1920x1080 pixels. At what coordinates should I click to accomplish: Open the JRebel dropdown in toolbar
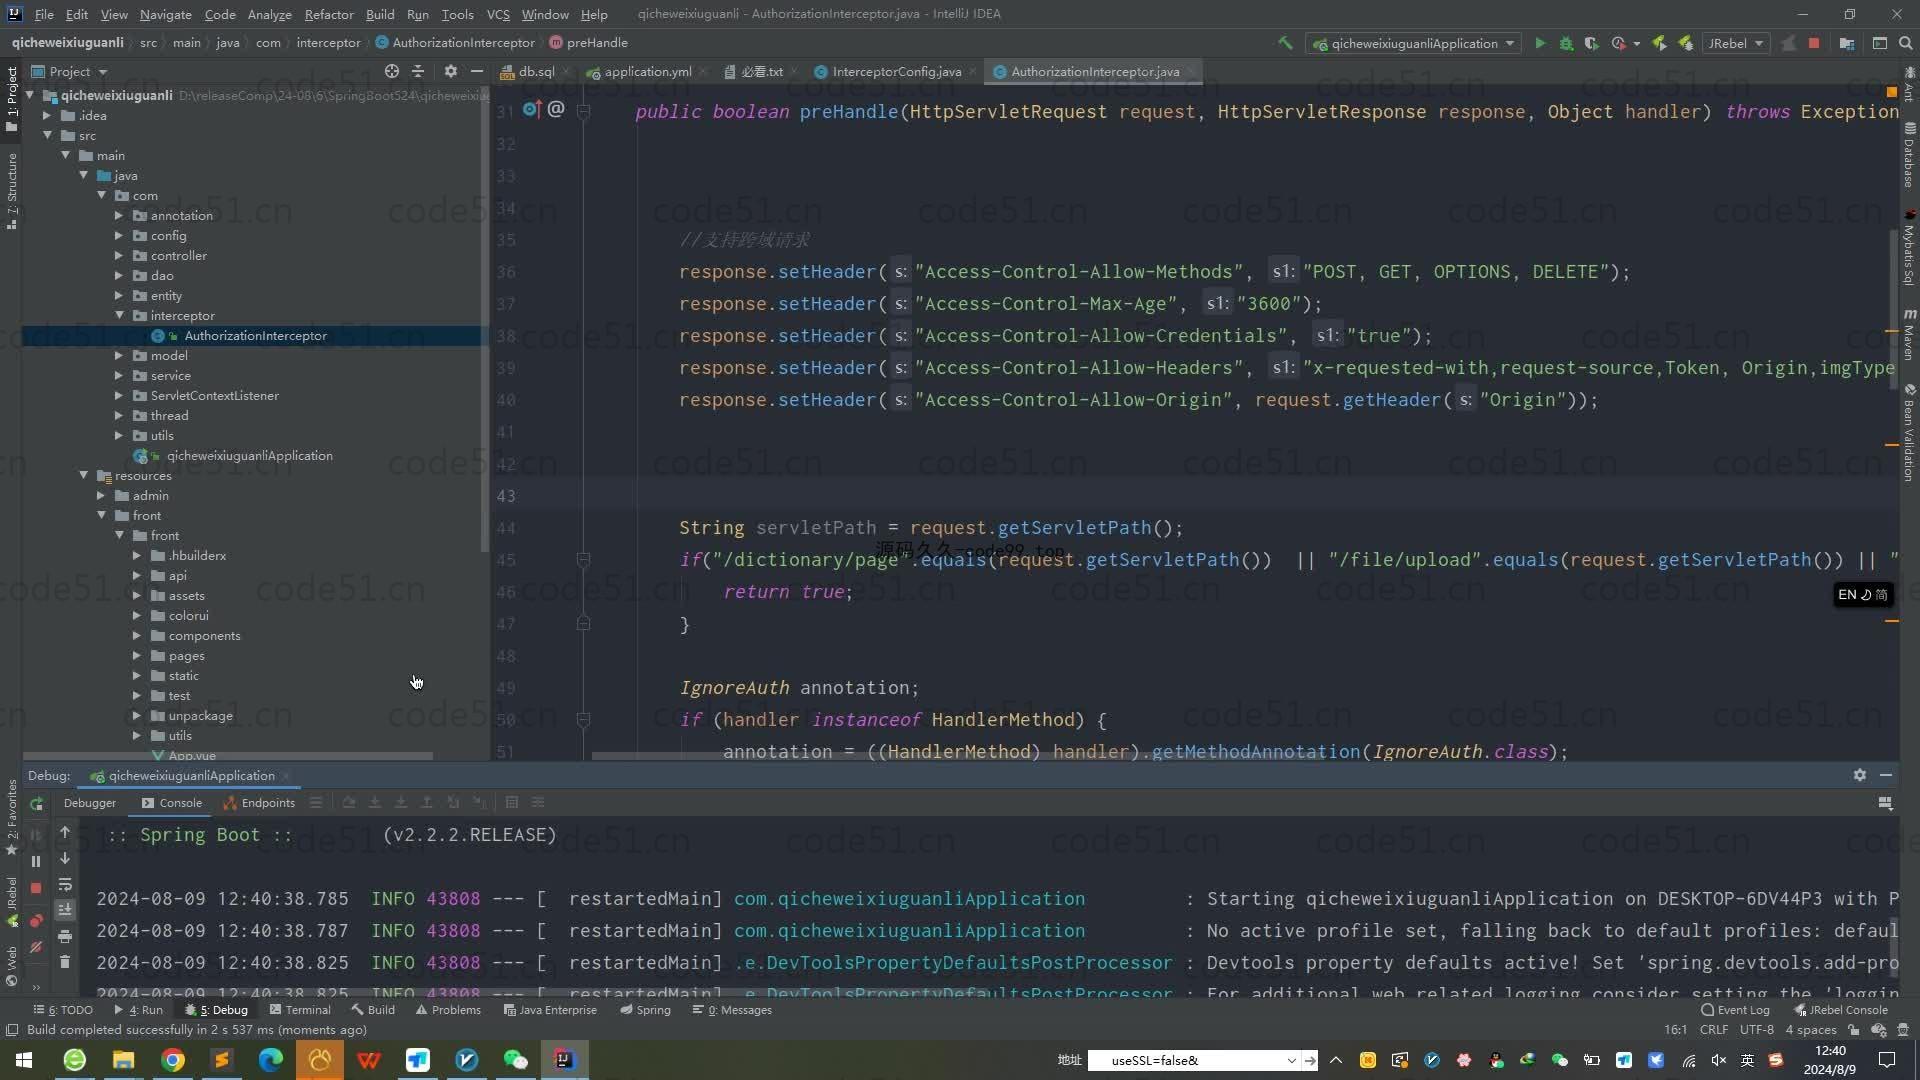tap(1736, 43)
